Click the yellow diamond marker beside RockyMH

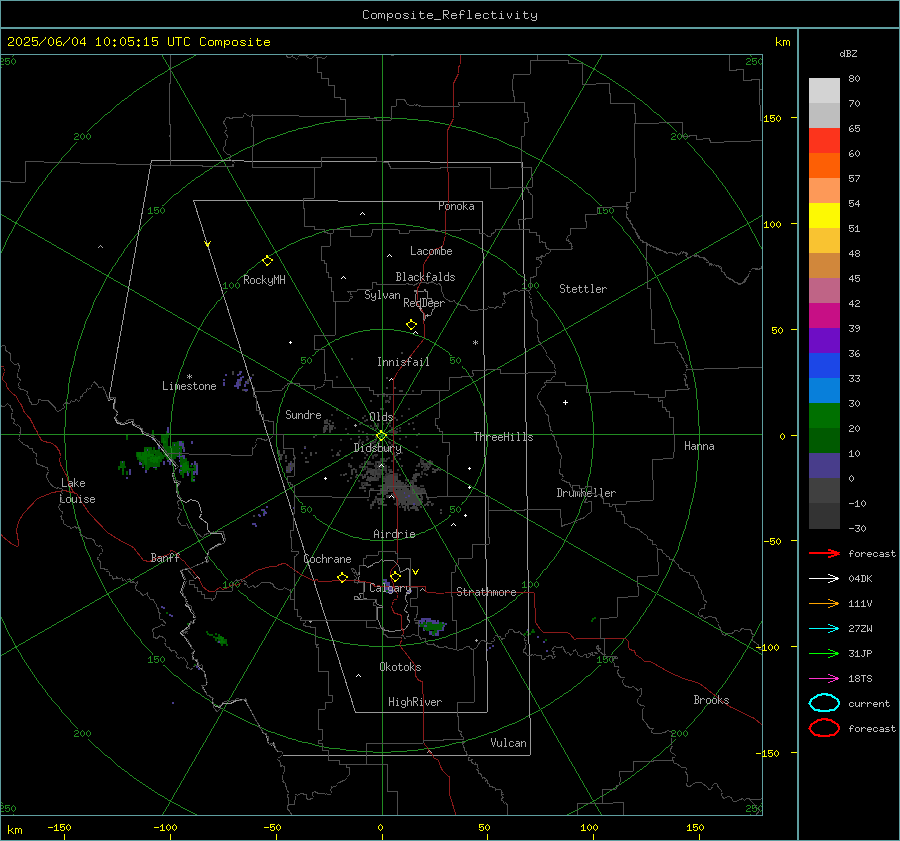pyautogui.click(x=267, y=261)
